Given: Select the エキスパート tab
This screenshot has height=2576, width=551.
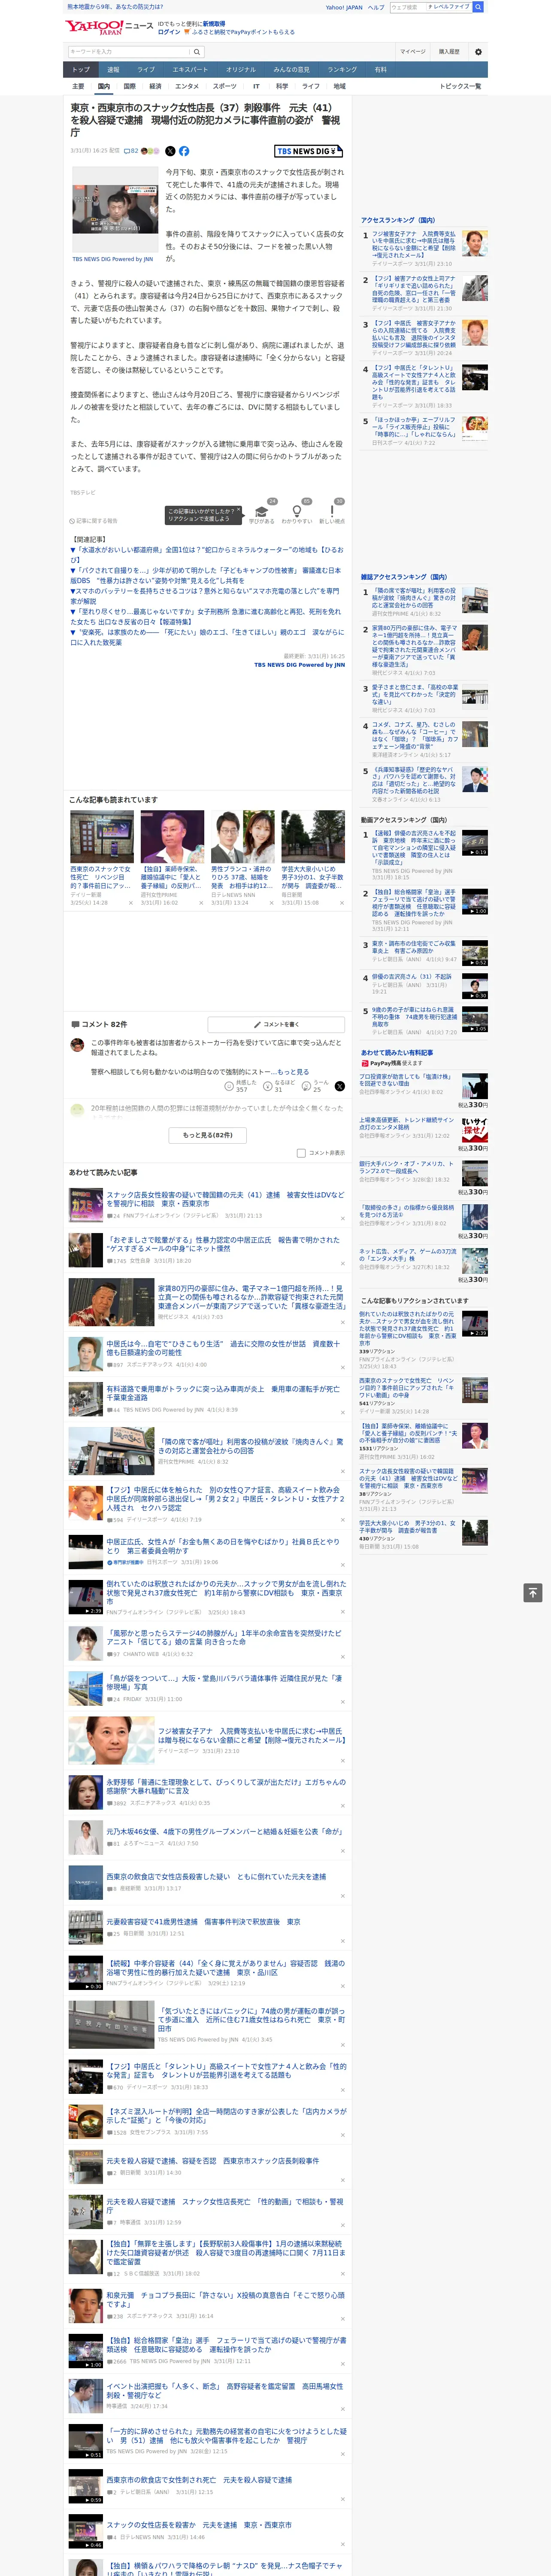Looking at the screenshot, I should point(190,70).
